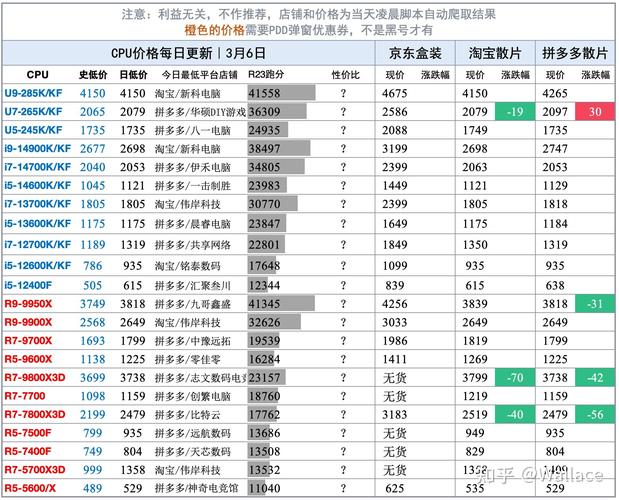
Task: Select the R7-9700X row label
Action: [28, 341]
